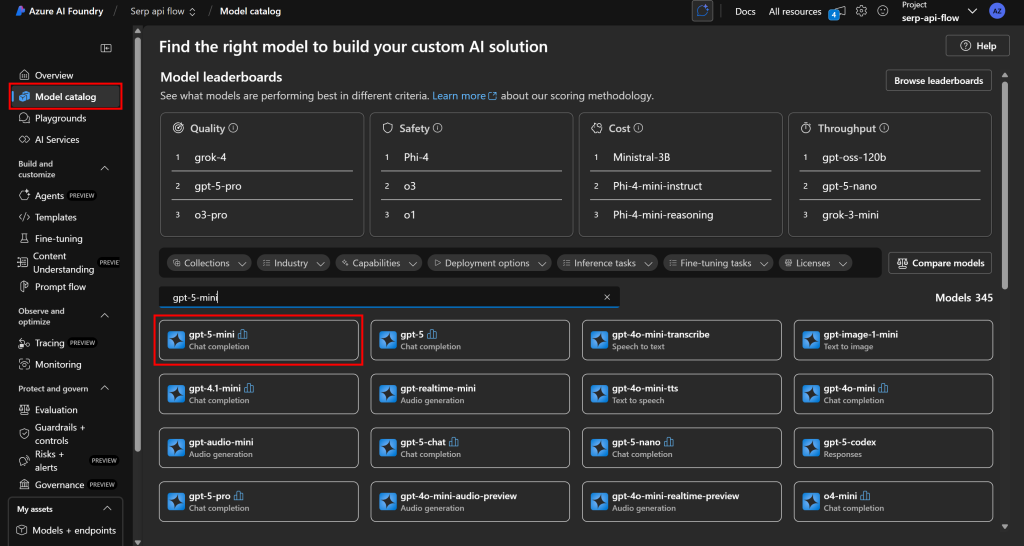Click the Quality info icon
The width and height of the screenshot is (1024, 546).
pos(233,128)
